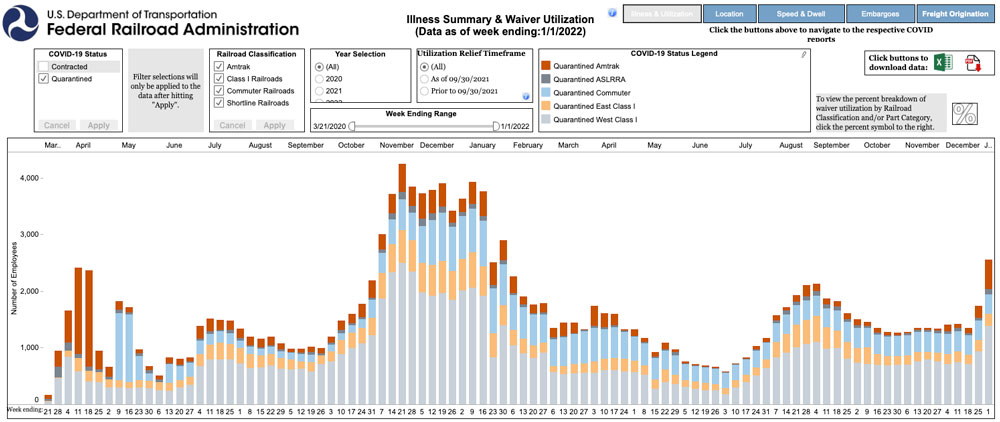Image resolution: width=1000 pixels, height=422 pixels.
Task: Select the 2020 year radio option
Action: coord(319,78)
